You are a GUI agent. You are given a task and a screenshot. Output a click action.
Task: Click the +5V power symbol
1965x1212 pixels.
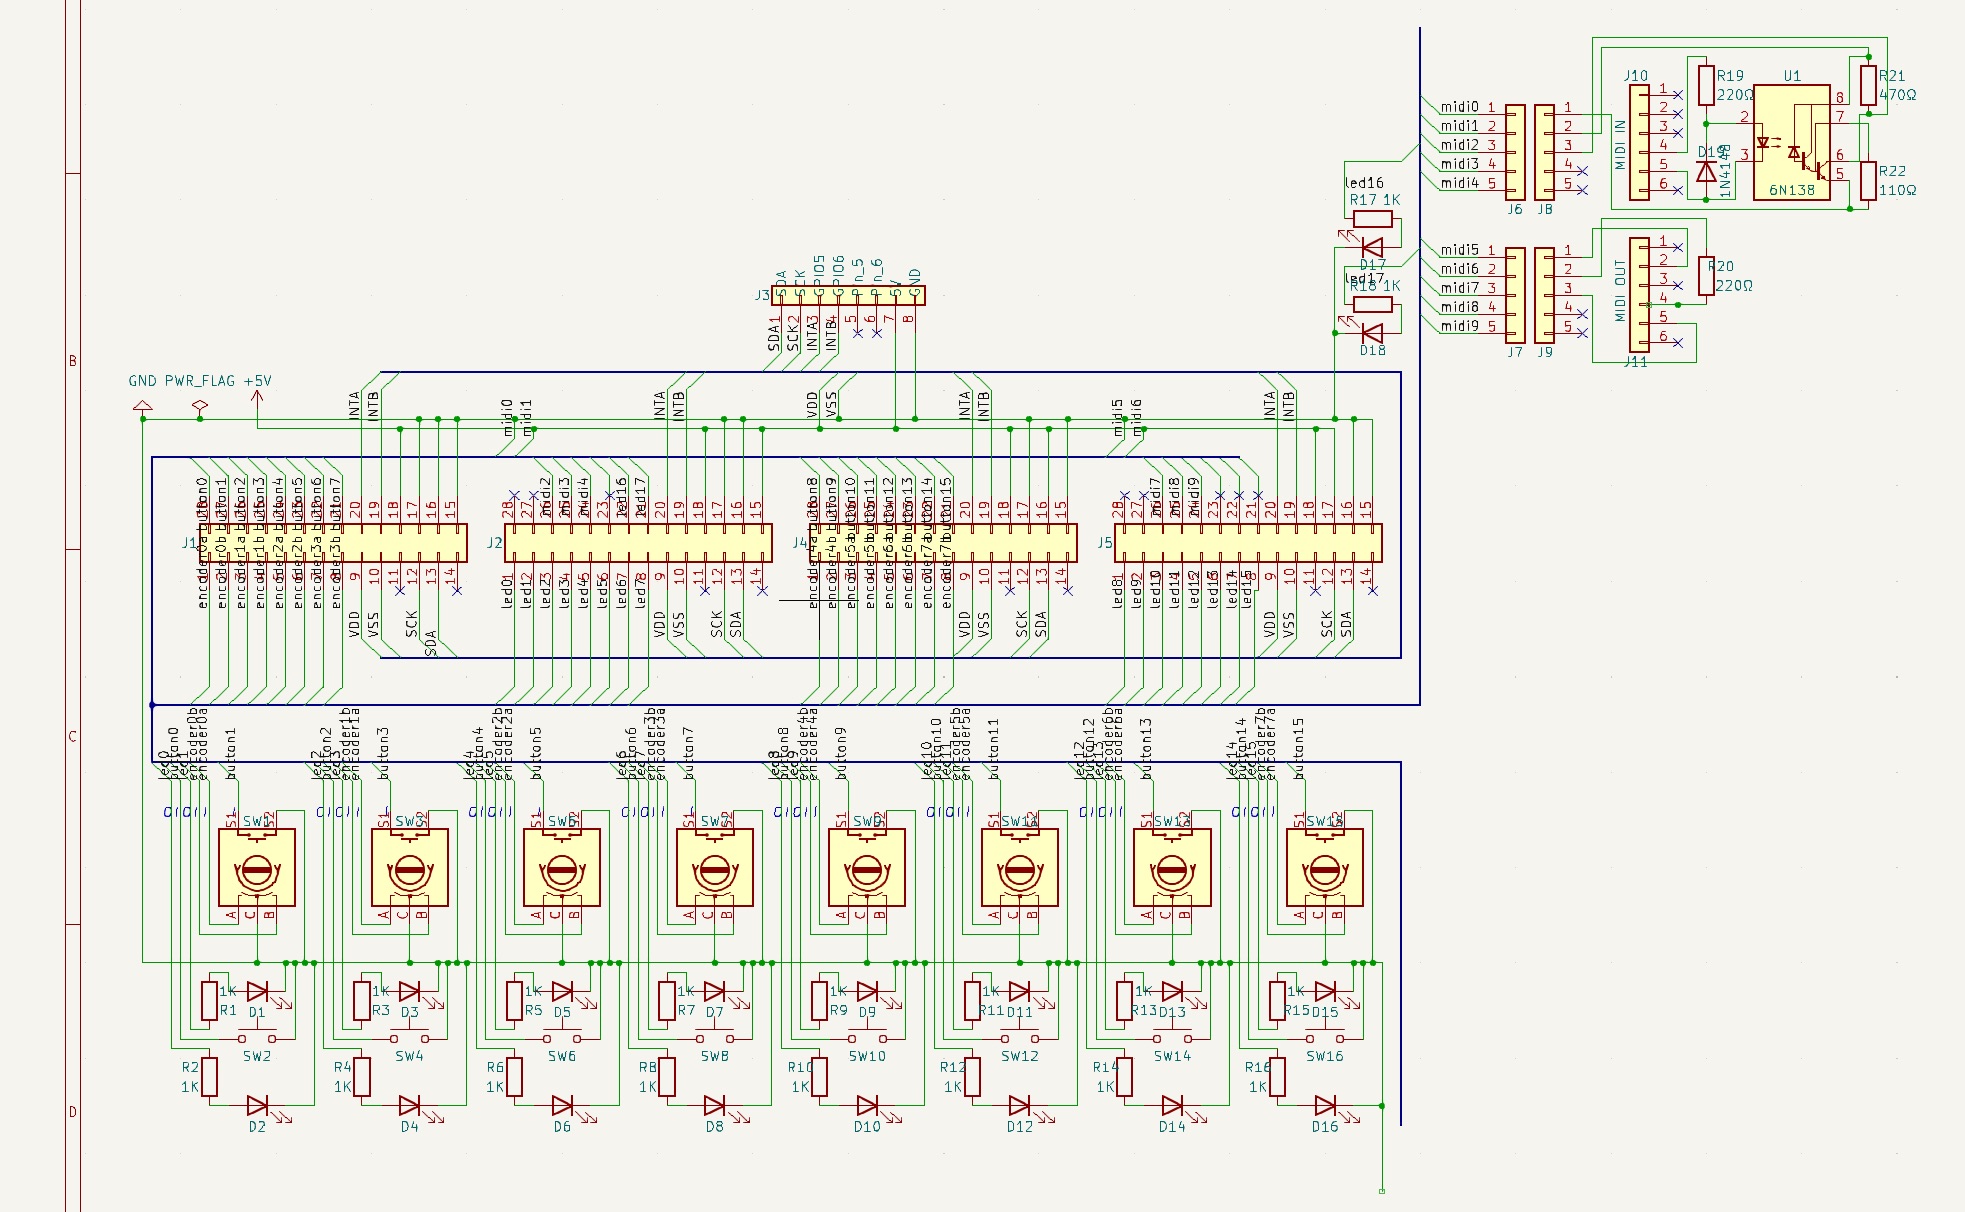point(257,398)
